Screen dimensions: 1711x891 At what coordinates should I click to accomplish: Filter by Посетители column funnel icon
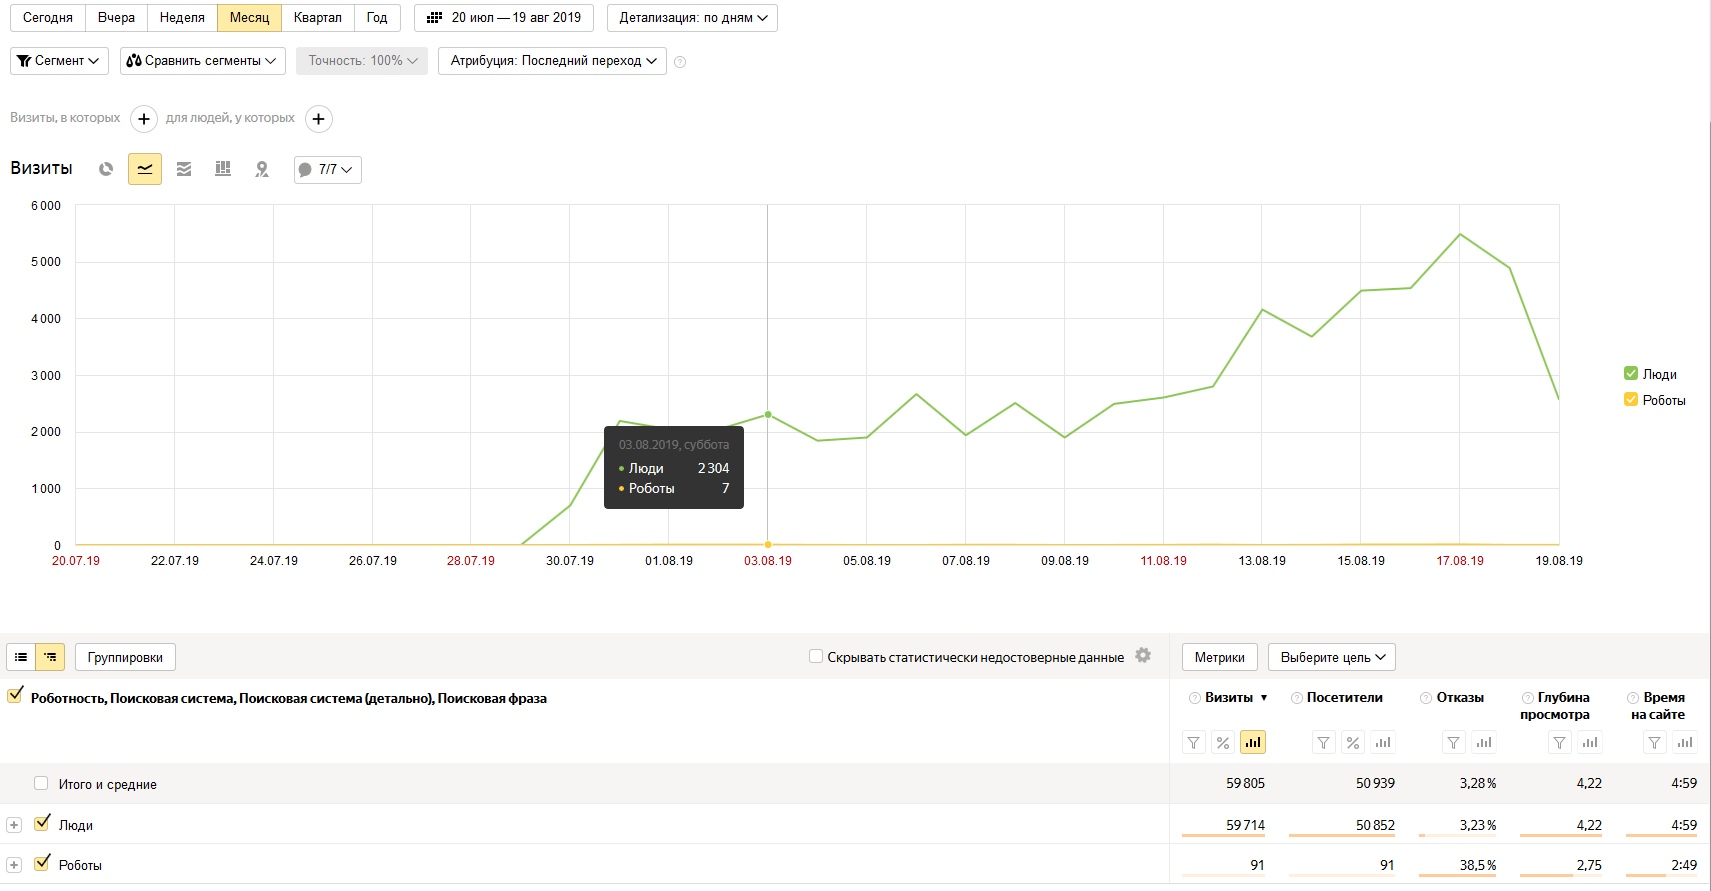[1324, 742]
